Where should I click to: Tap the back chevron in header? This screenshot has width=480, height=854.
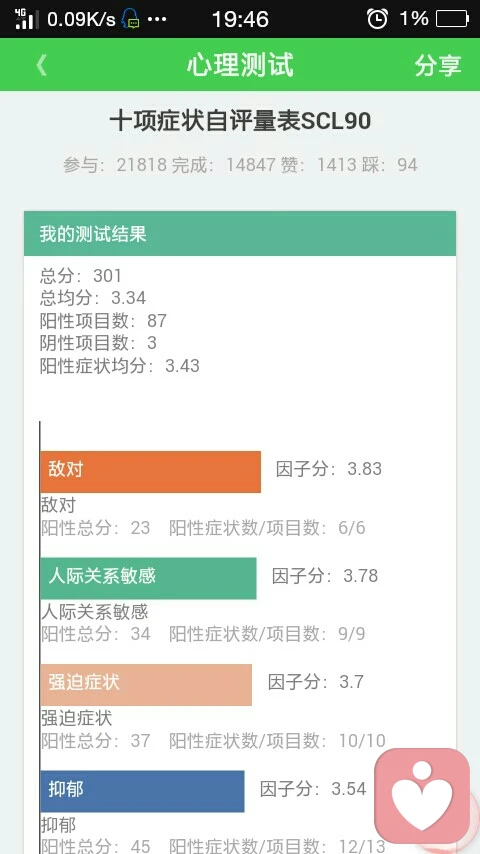pyautogui.click(x=41, y=65)
